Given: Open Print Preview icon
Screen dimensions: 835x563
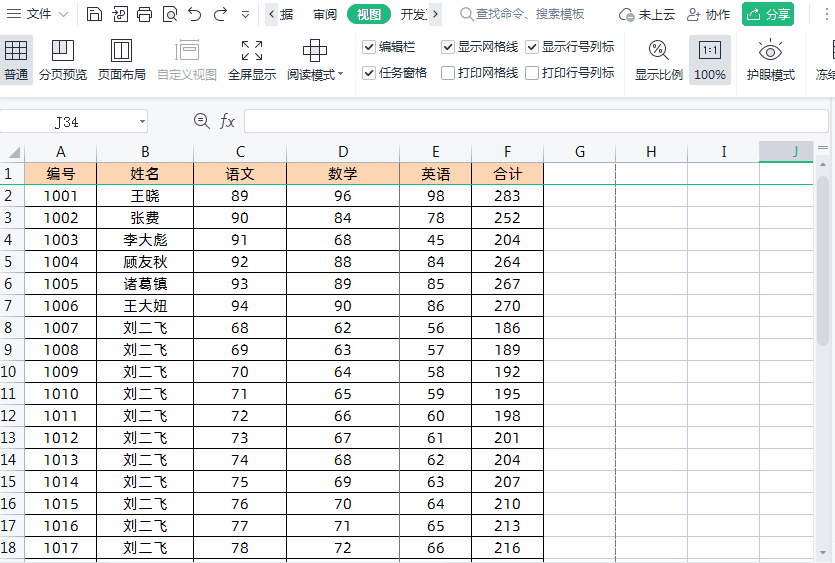Looking at the screenshot, I should [170, 14].
